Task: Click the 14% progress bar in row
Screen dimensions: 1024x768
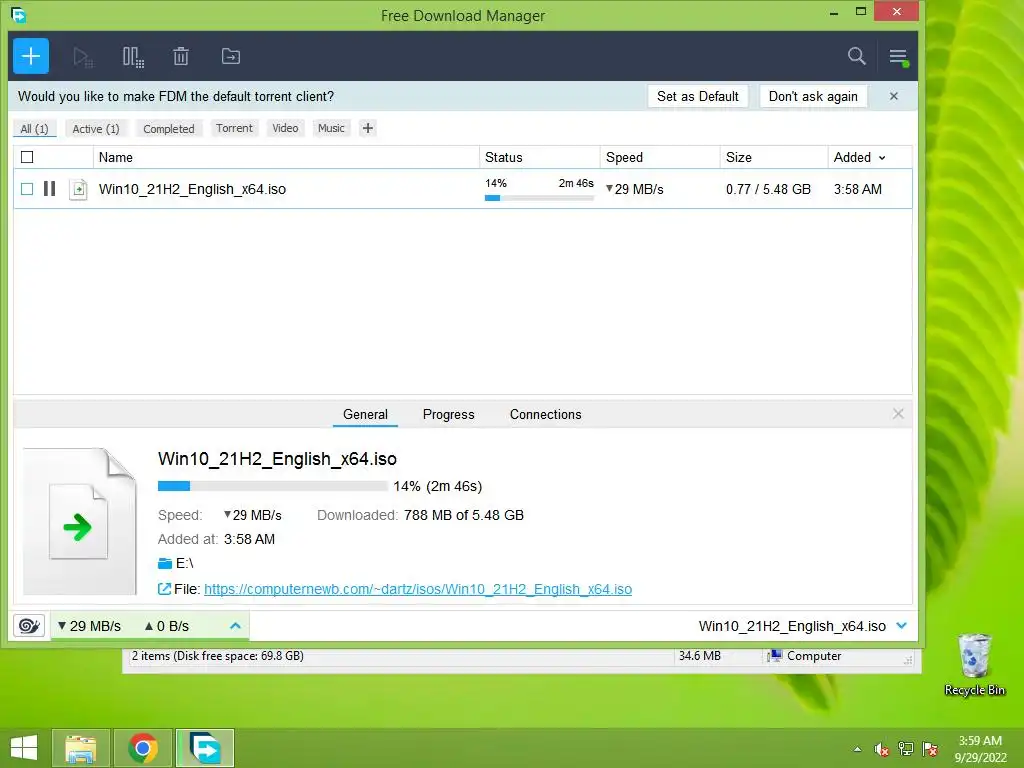Action: click(539, 198)
